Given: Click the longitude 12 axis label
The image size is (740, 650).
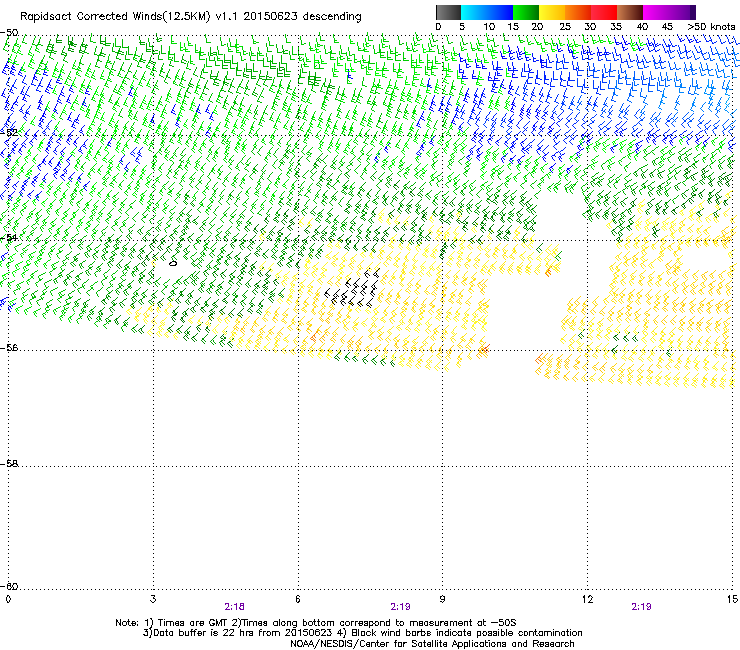Looking at the screenshot, I should (588, 599).
